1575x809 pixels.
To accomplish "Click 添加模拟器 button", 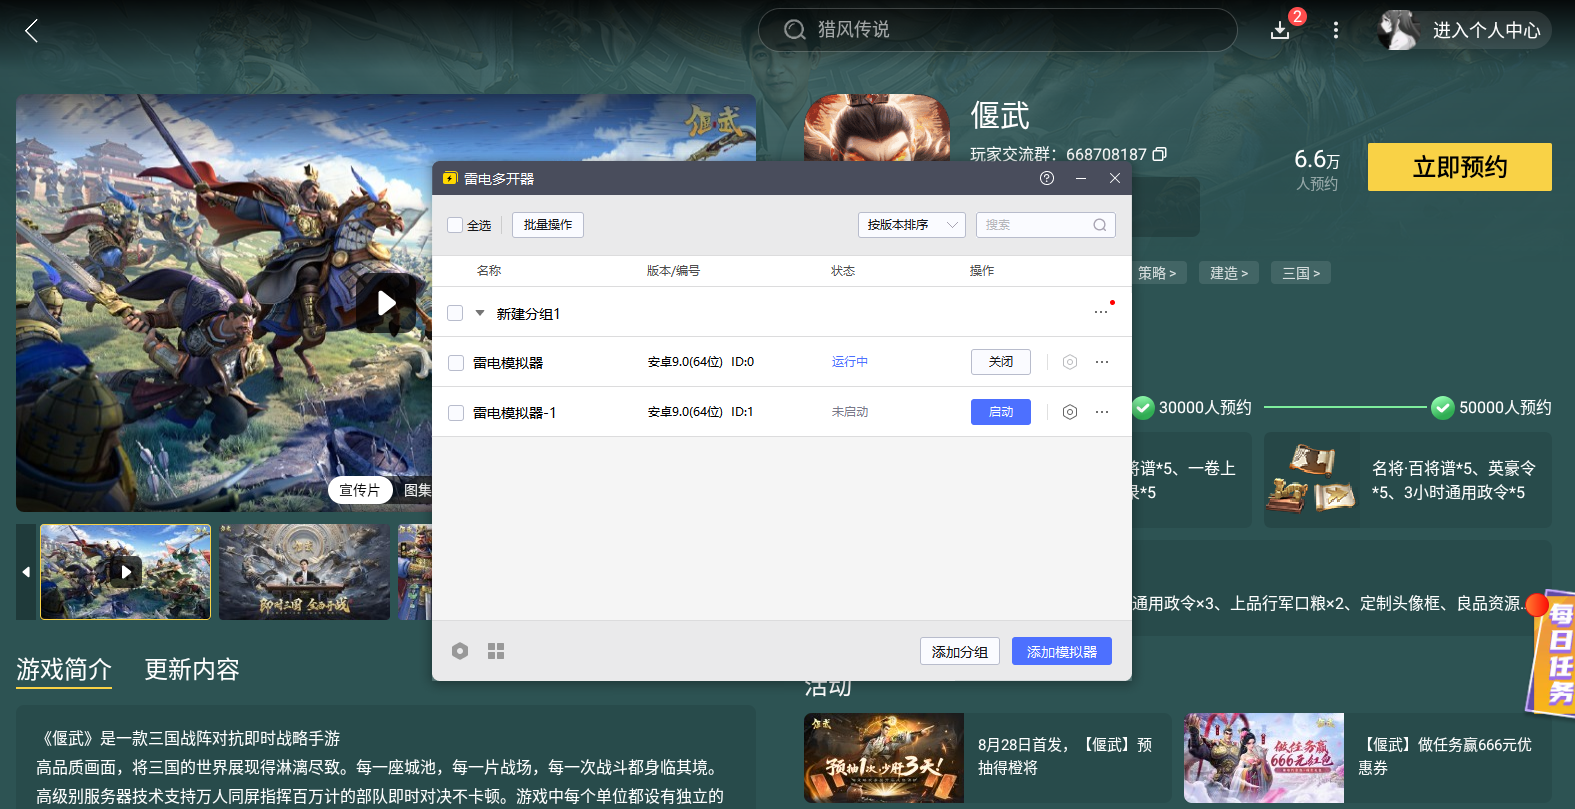I will point(1062,651).
